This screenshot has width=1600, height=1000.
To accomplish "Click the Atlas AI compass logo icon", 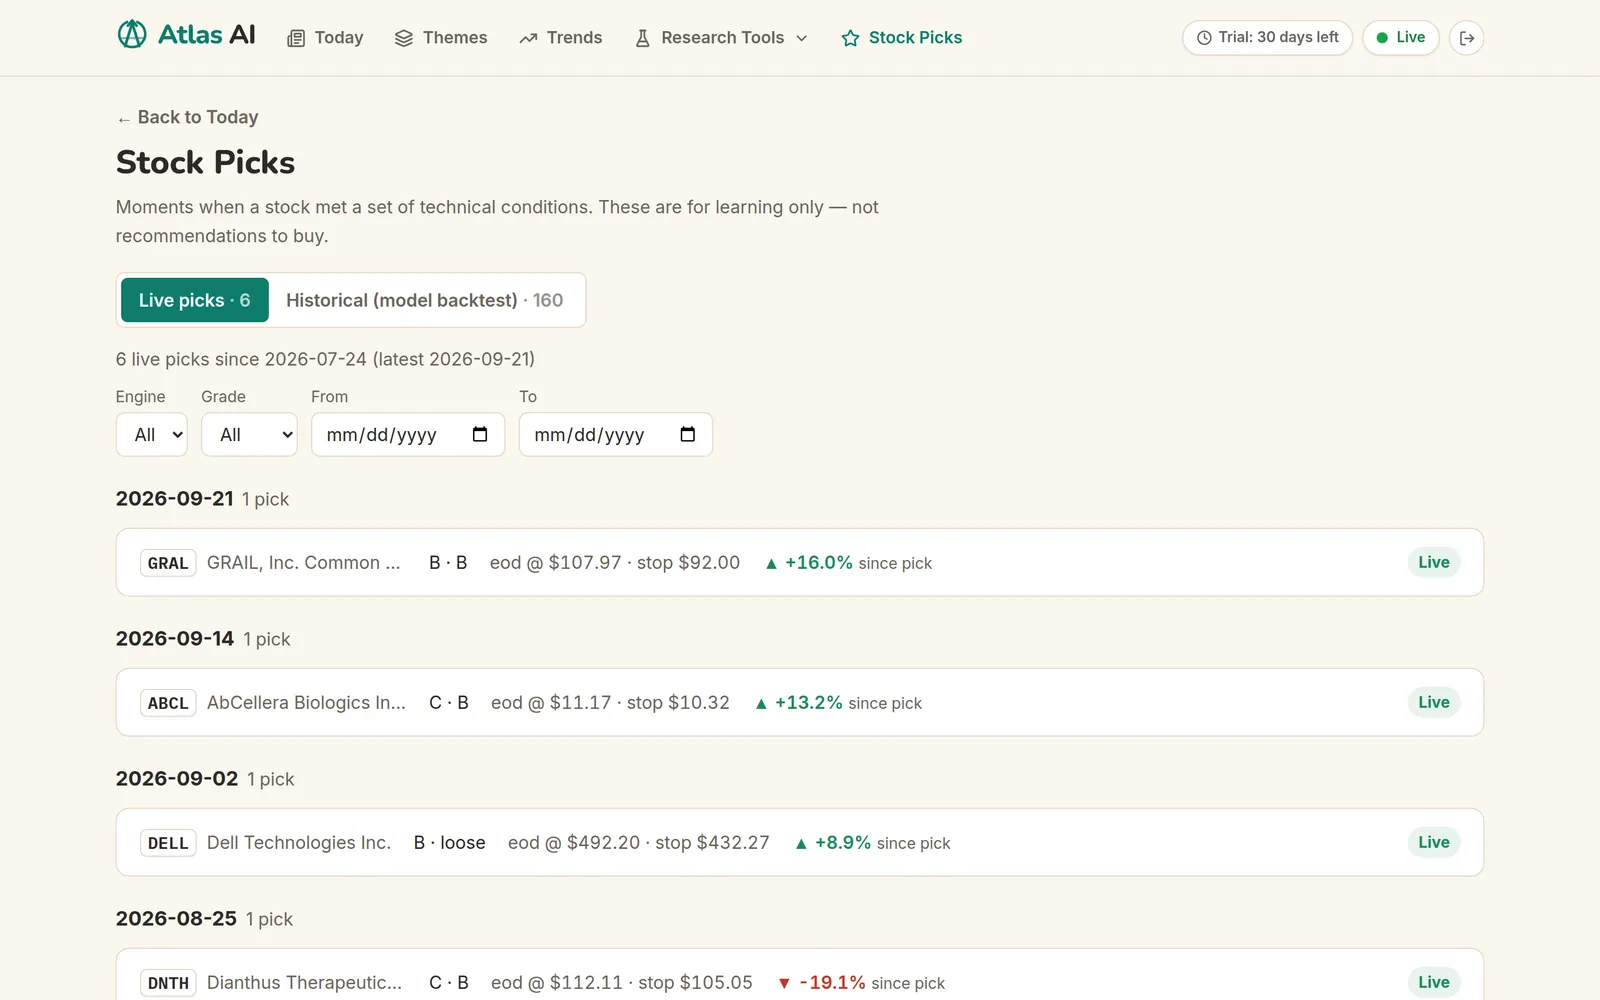I will pyautogui.click(x=132, y=35).
